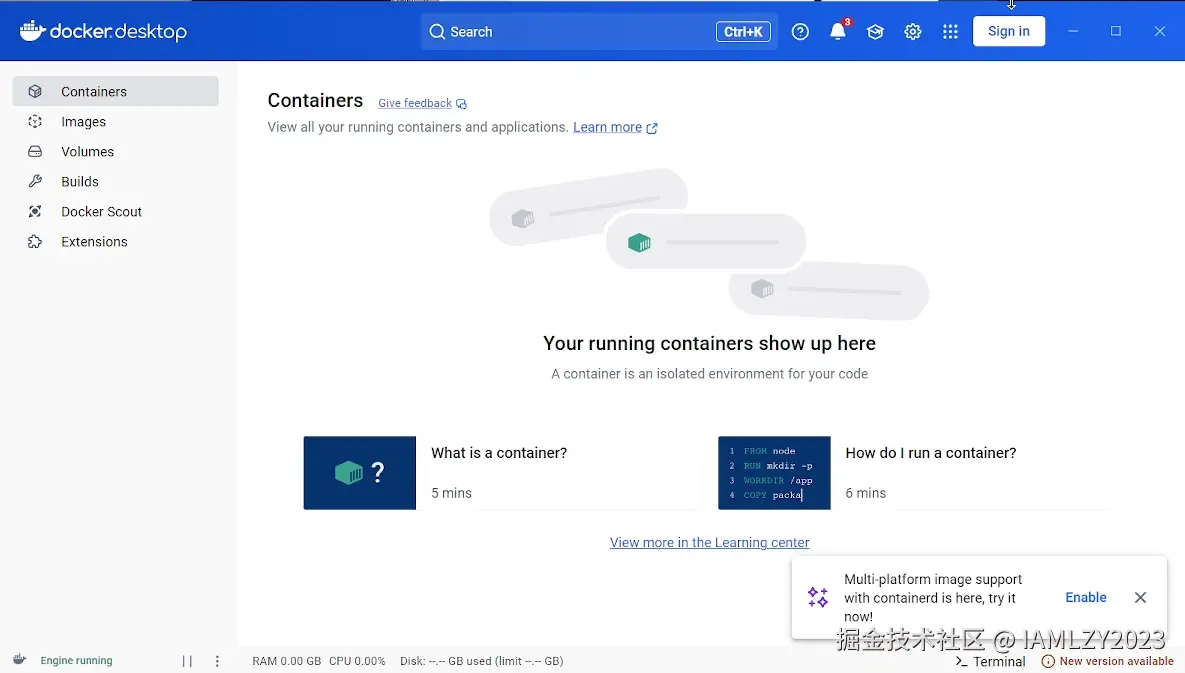Open the Learning center graduation cap icon
Screen dimensions: 1185x673
pyautogui.click(x=875, y=32)
